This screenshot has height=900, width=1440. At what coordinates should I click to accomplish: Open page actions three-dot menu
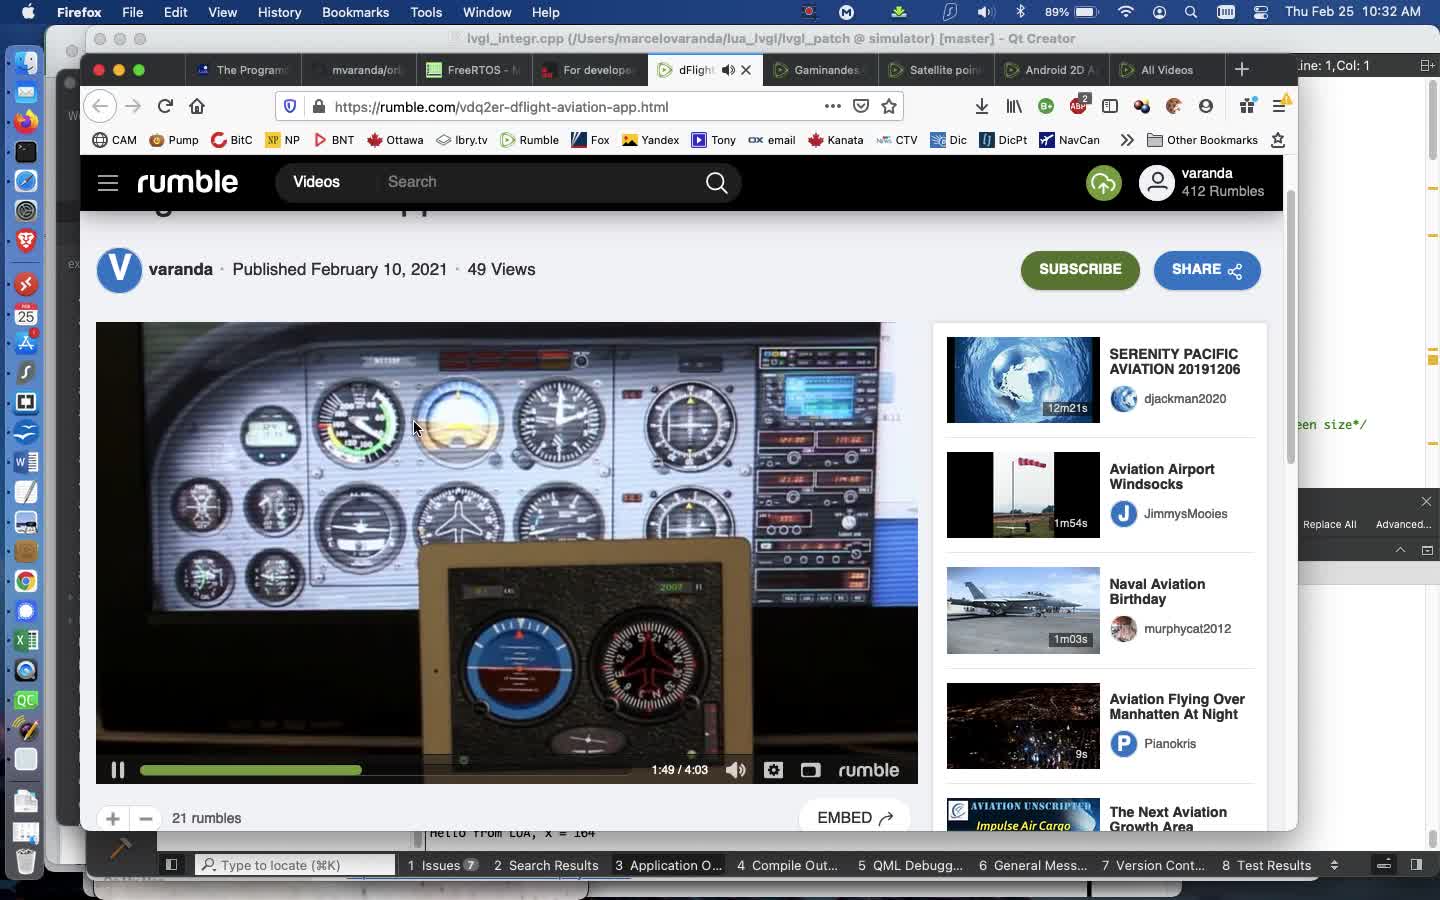coord(832,106)
